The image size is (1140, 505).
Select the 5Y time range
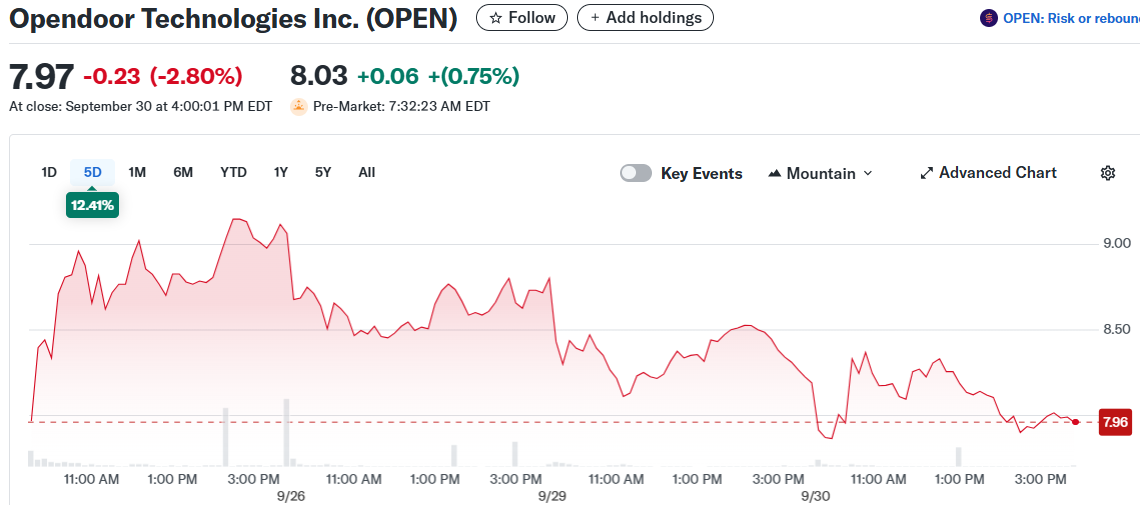[x=323, y=172]
